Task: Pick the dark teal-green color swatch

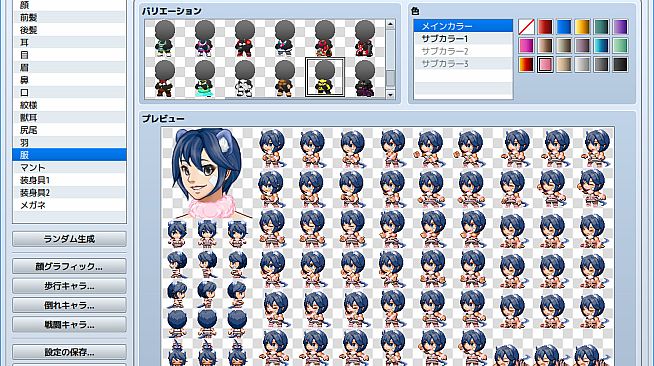Action: [x=601, y=27]
